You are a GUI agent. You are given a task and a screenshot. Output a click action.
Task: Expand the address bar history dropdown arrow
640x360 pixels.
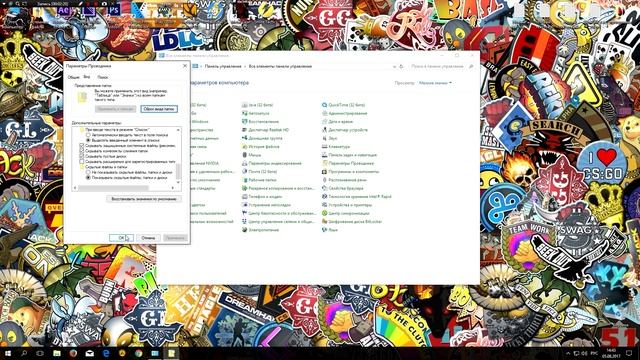click(394, 66)
